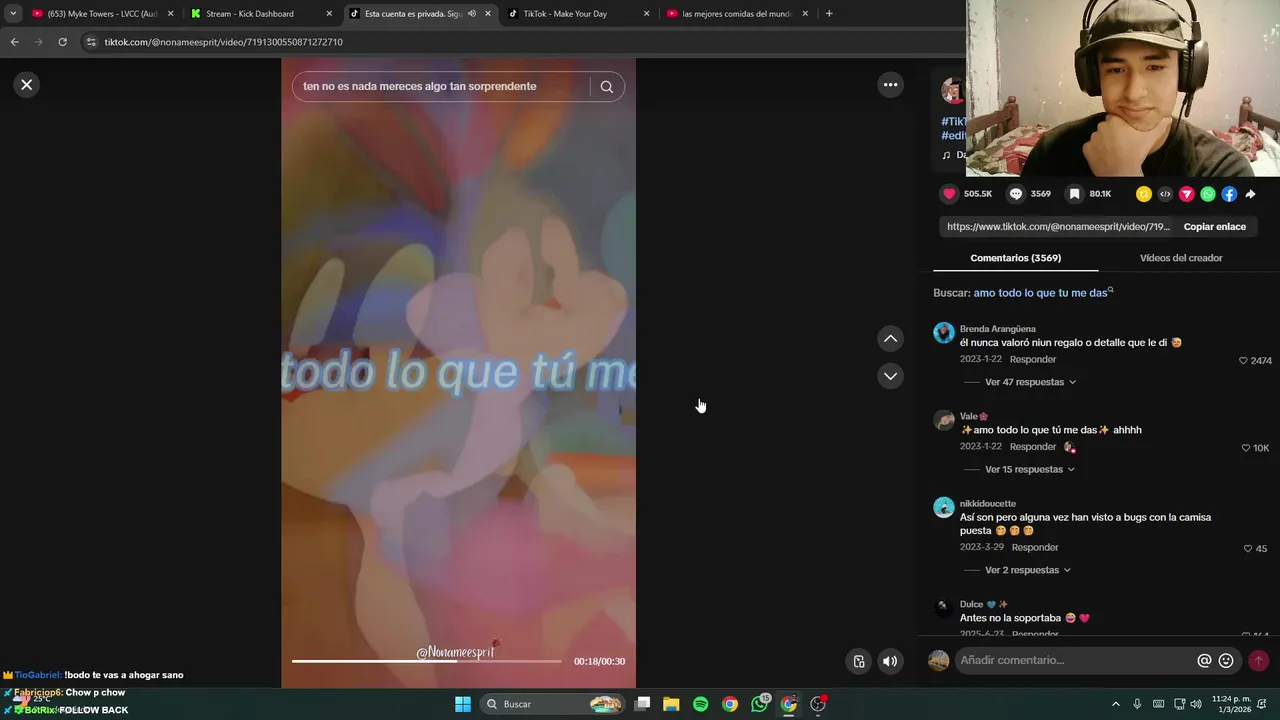Open Brenda Arangüena's profile avatar
The image size is (1280, 720).
click(x=943, y=333)
